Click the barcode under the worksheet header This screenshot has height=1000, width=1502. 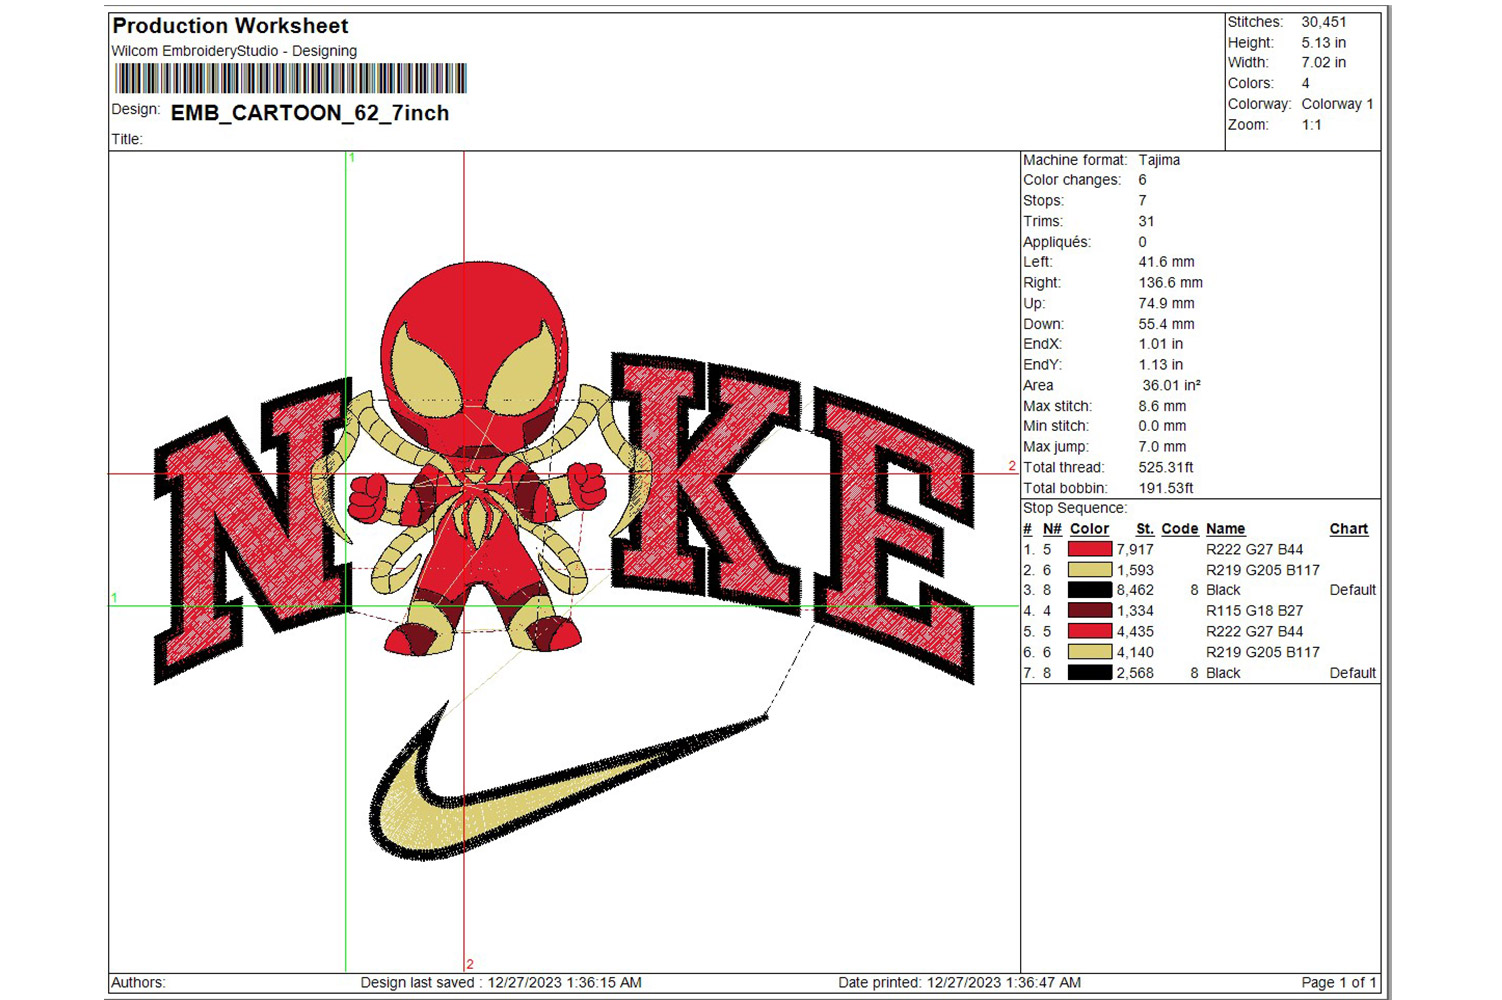(290, 78)
